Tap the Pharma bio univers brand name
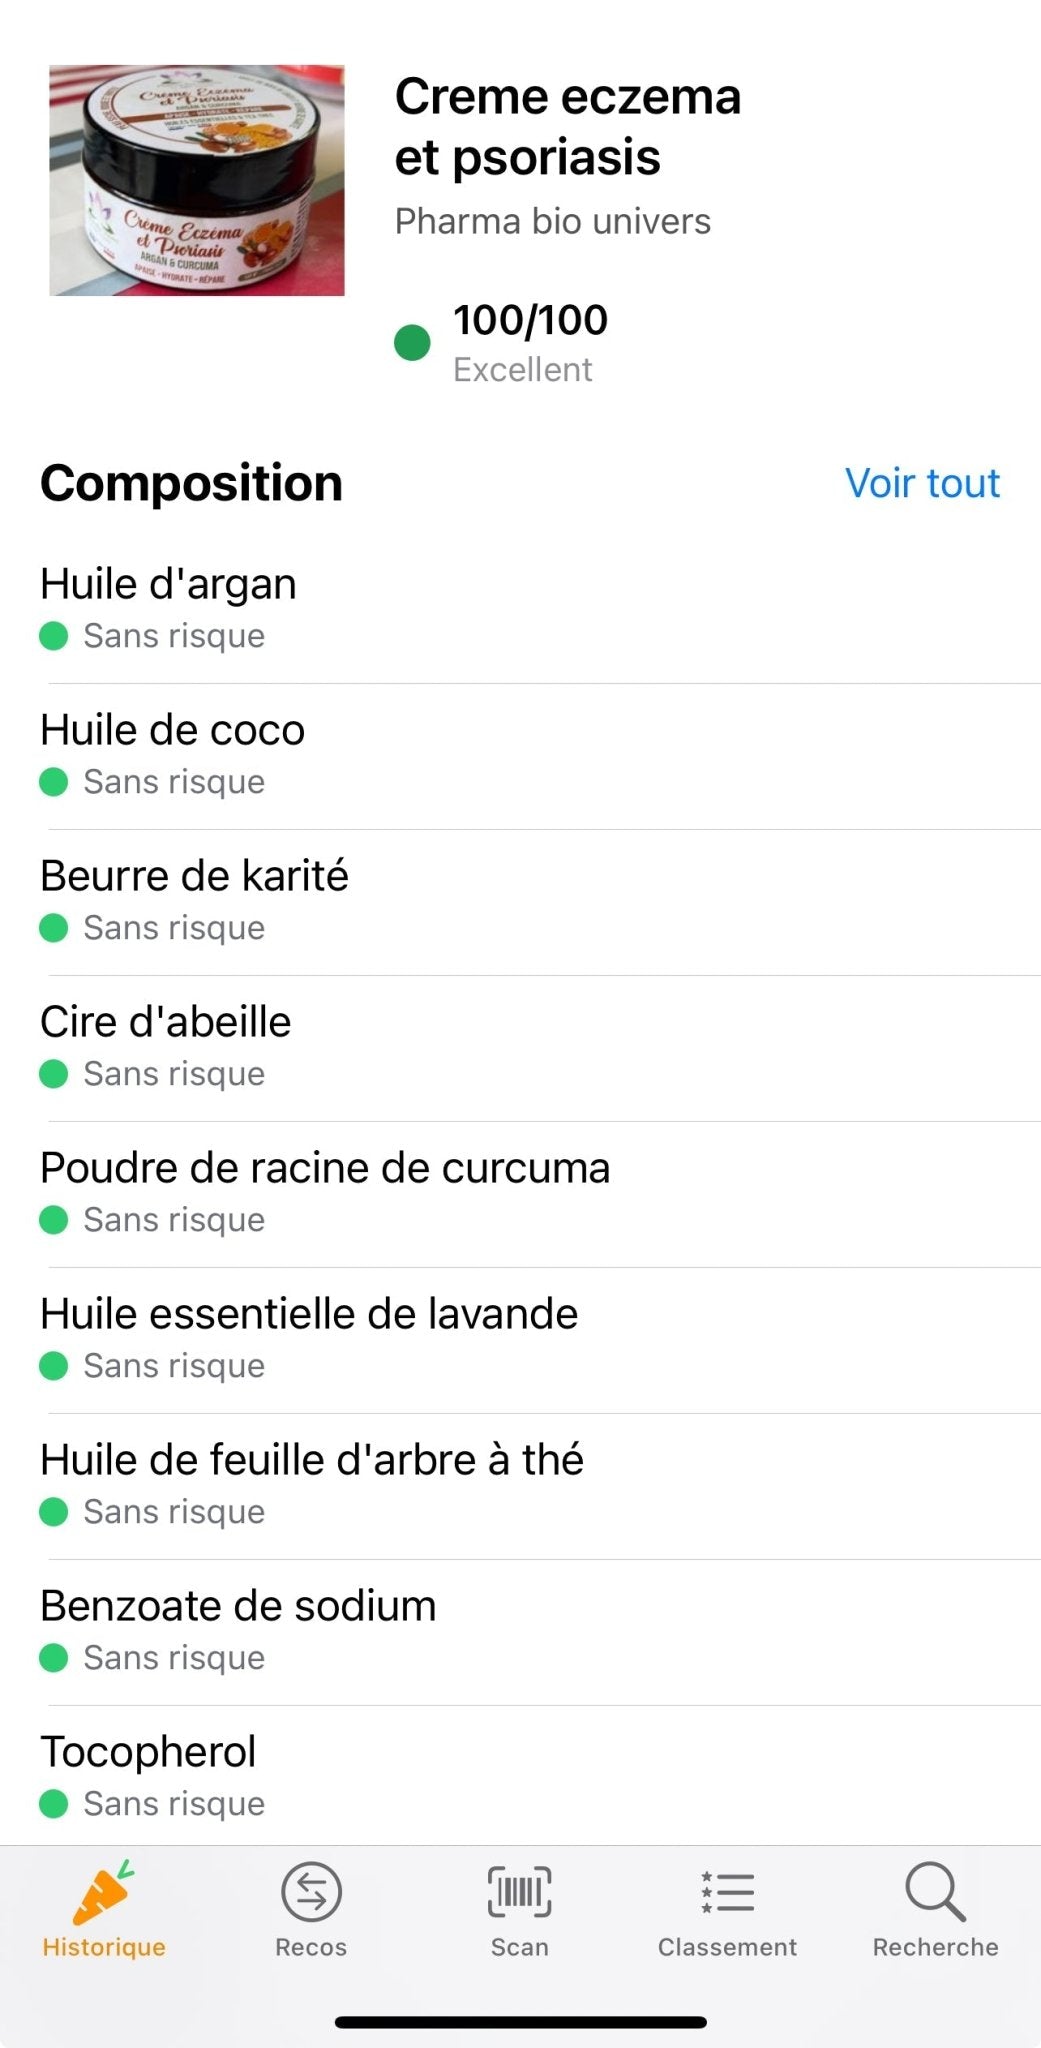This screenshot has height=2048, width=1041. tap(552, 222)
